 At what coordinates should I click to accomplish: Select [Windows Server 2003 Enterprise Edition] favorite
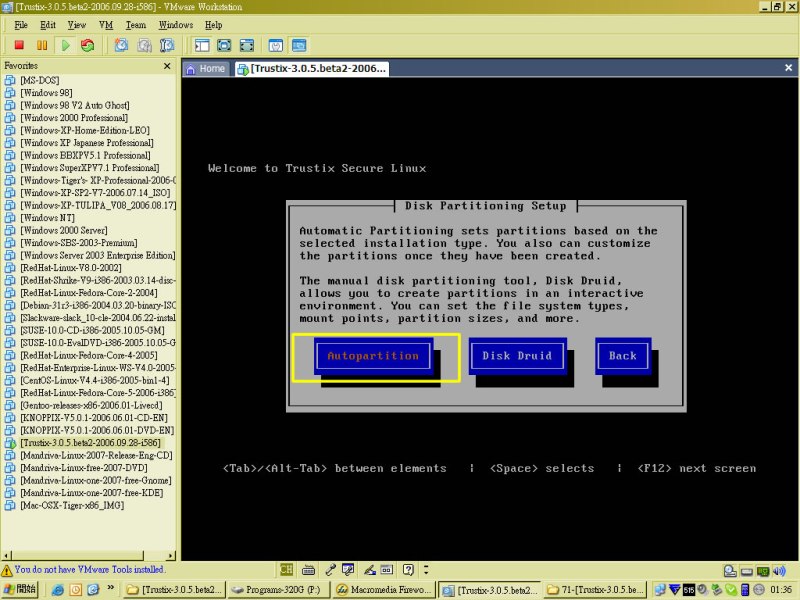pos(97,256)
